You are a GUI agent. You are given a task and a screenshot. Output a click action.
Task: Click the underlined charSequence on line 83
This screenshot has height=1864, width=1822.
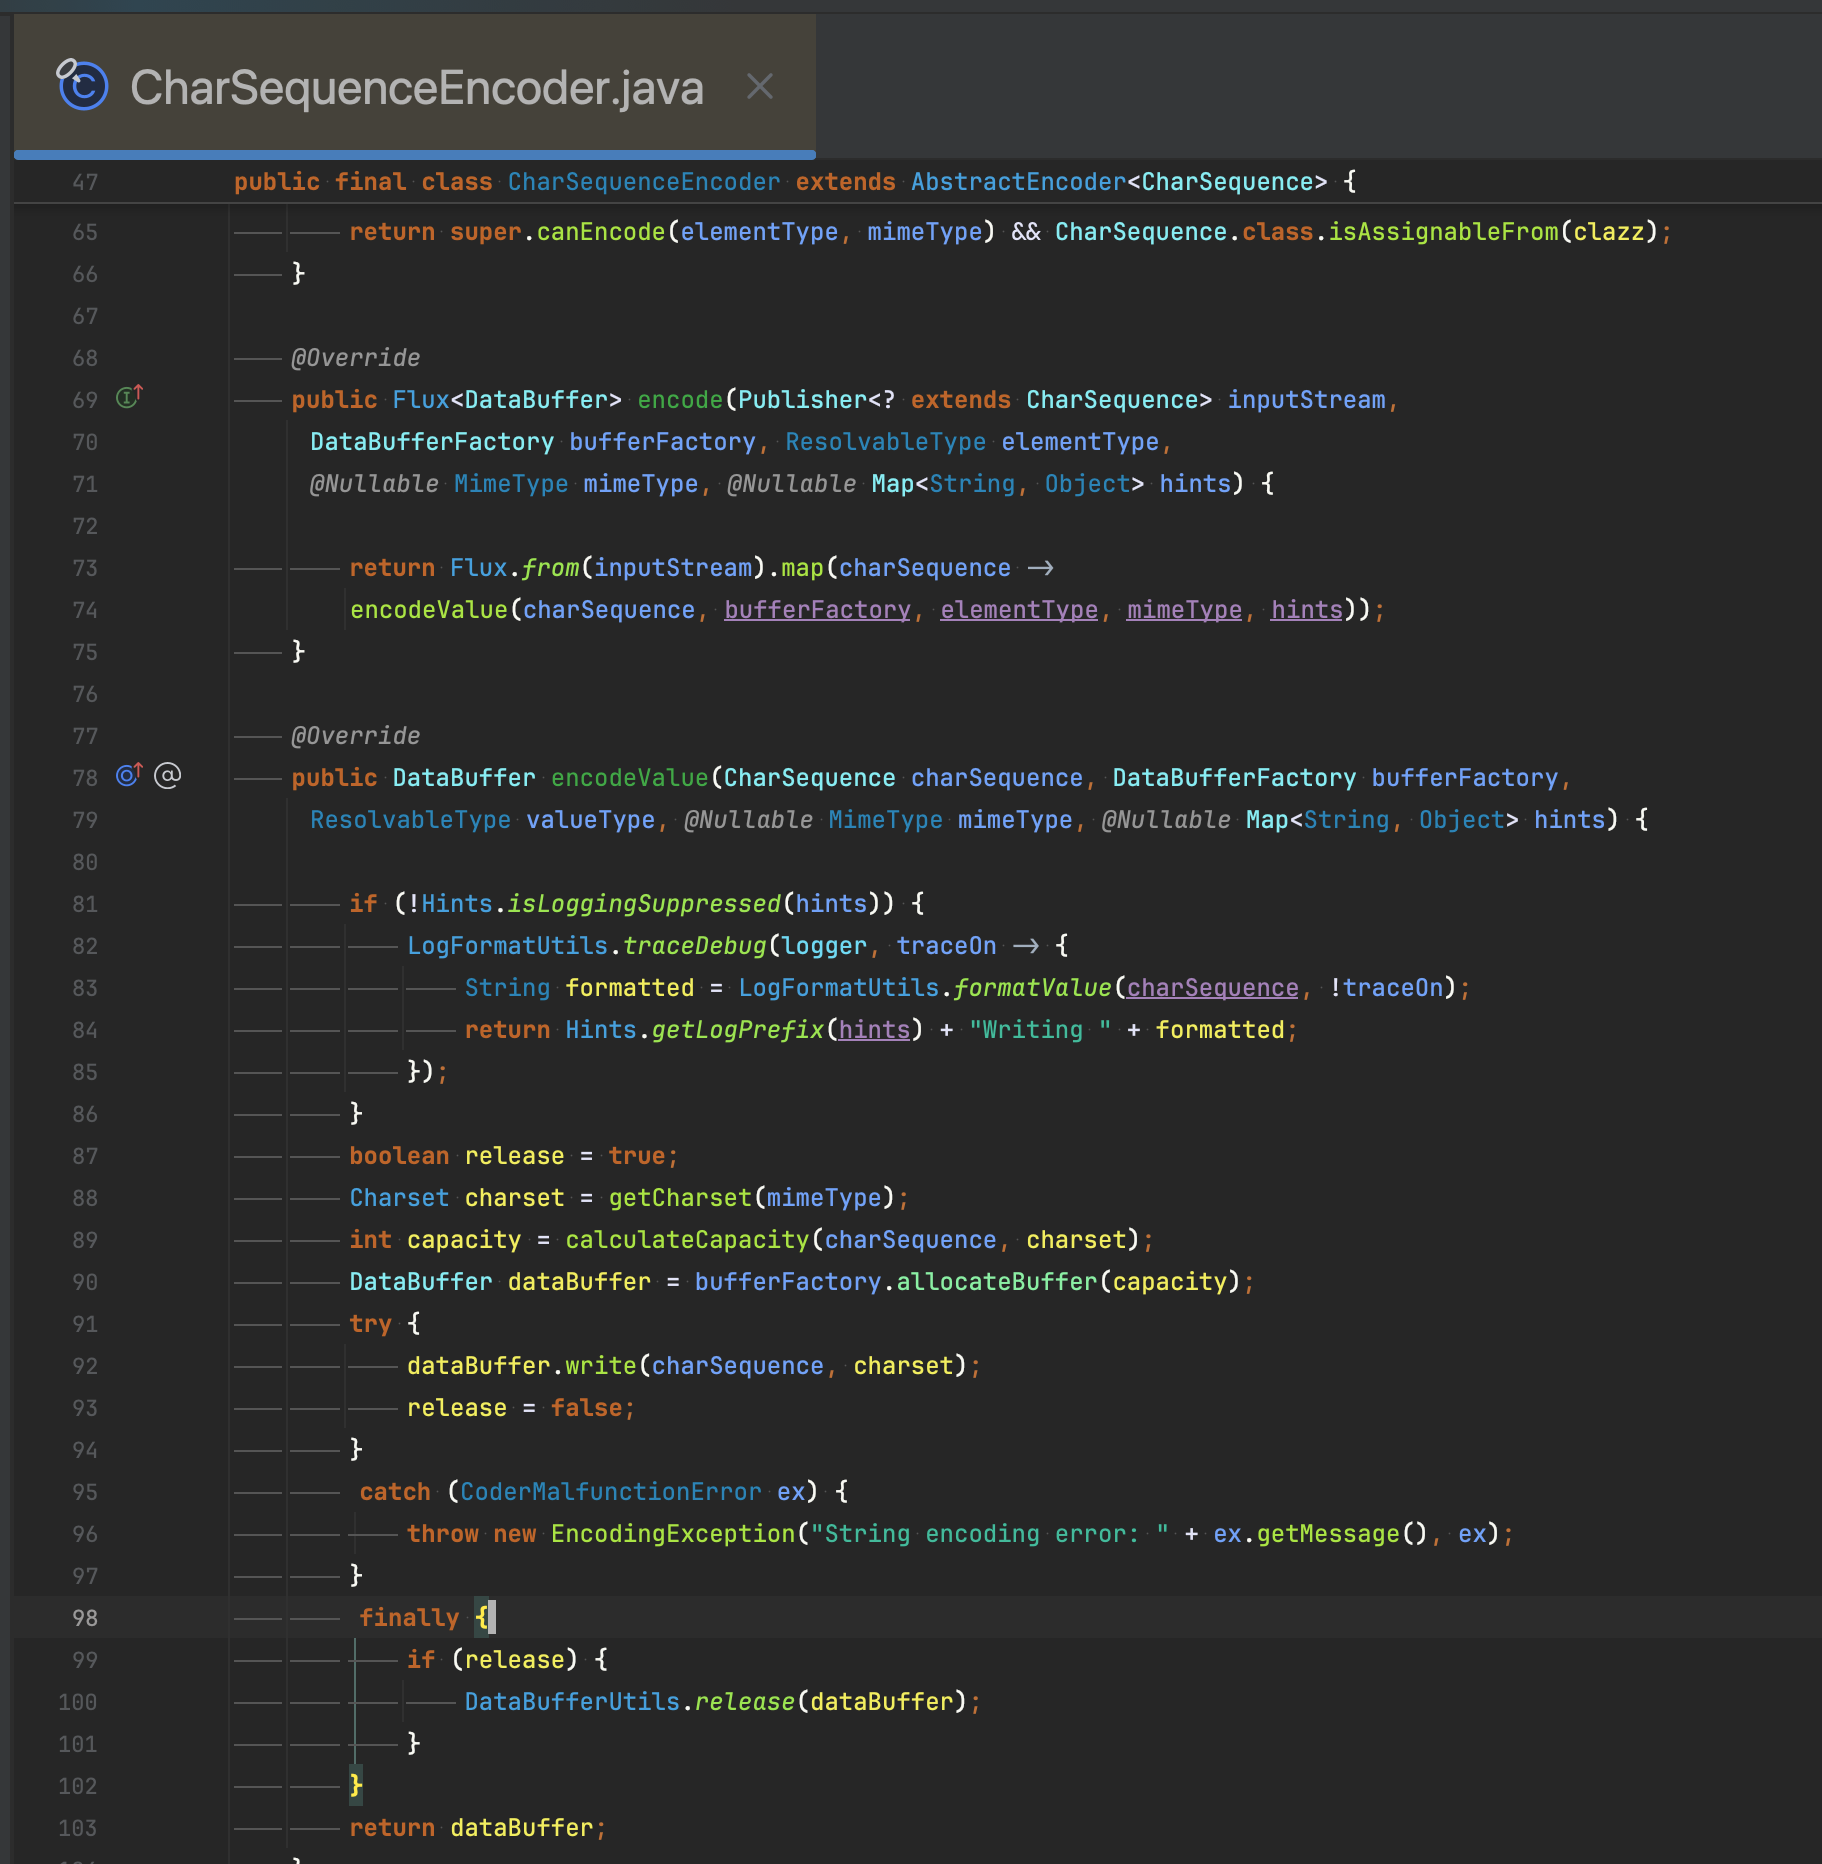[x=1212, y=988]
